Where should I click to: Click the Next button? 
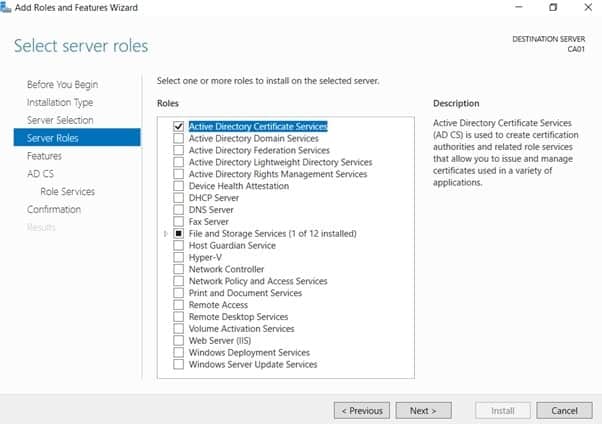[x=423, y=410]
